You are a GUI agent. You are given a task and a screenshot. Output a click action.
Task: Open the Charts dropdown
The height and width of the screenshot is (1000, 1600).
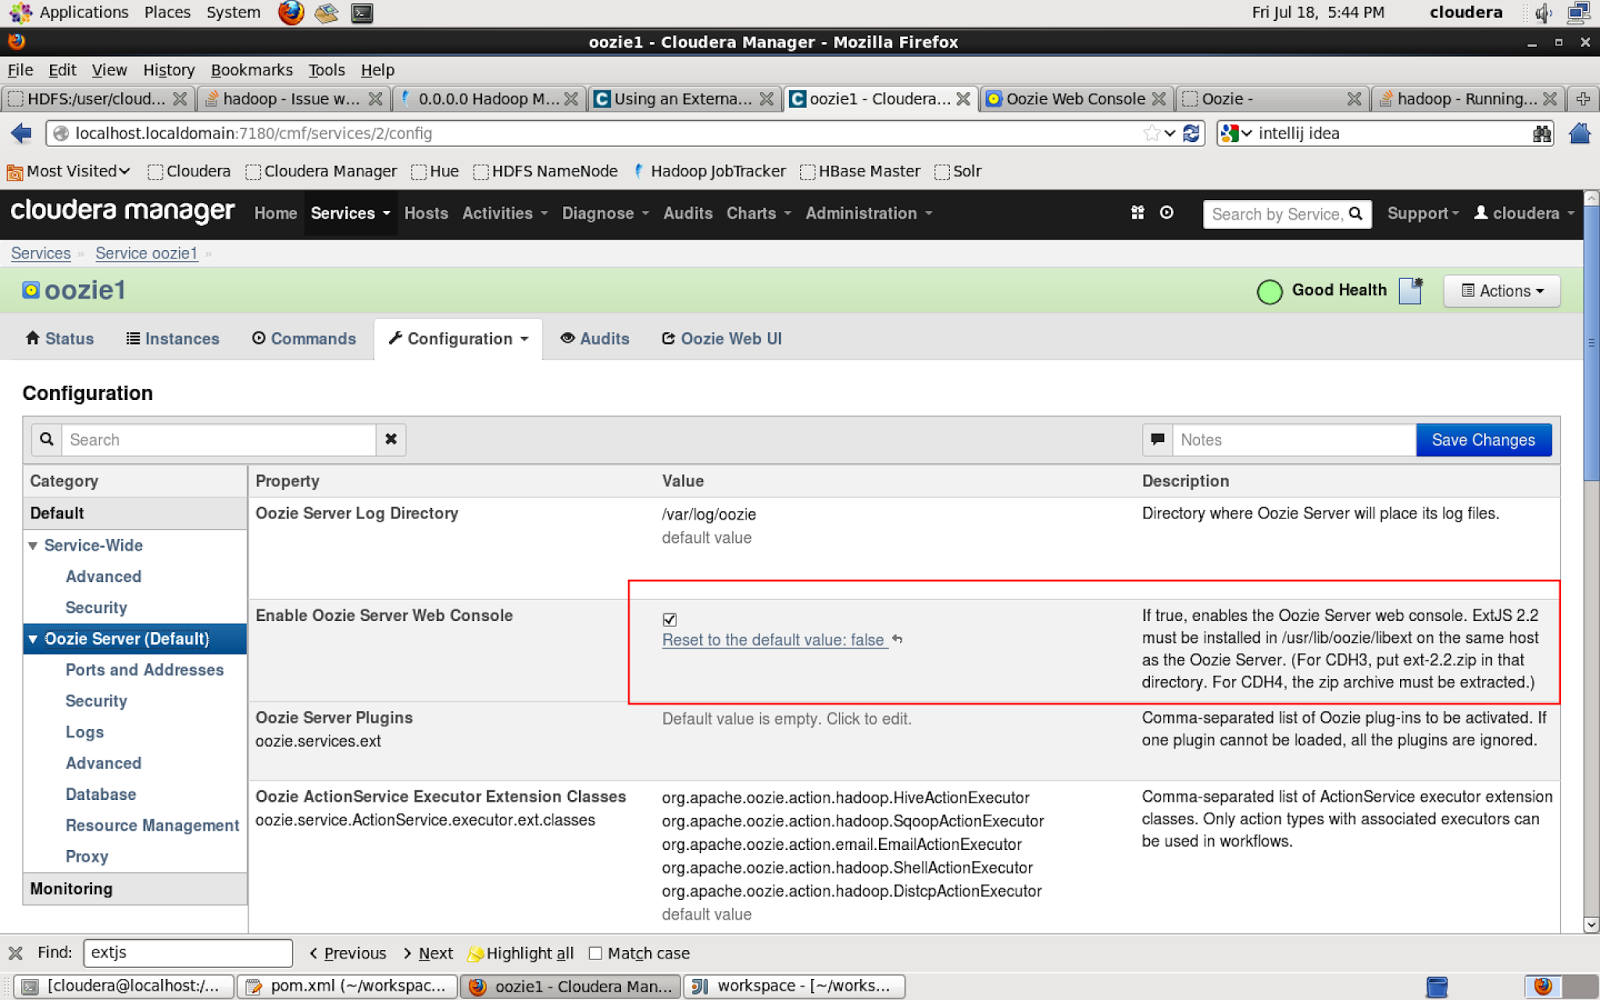[759, 213]
